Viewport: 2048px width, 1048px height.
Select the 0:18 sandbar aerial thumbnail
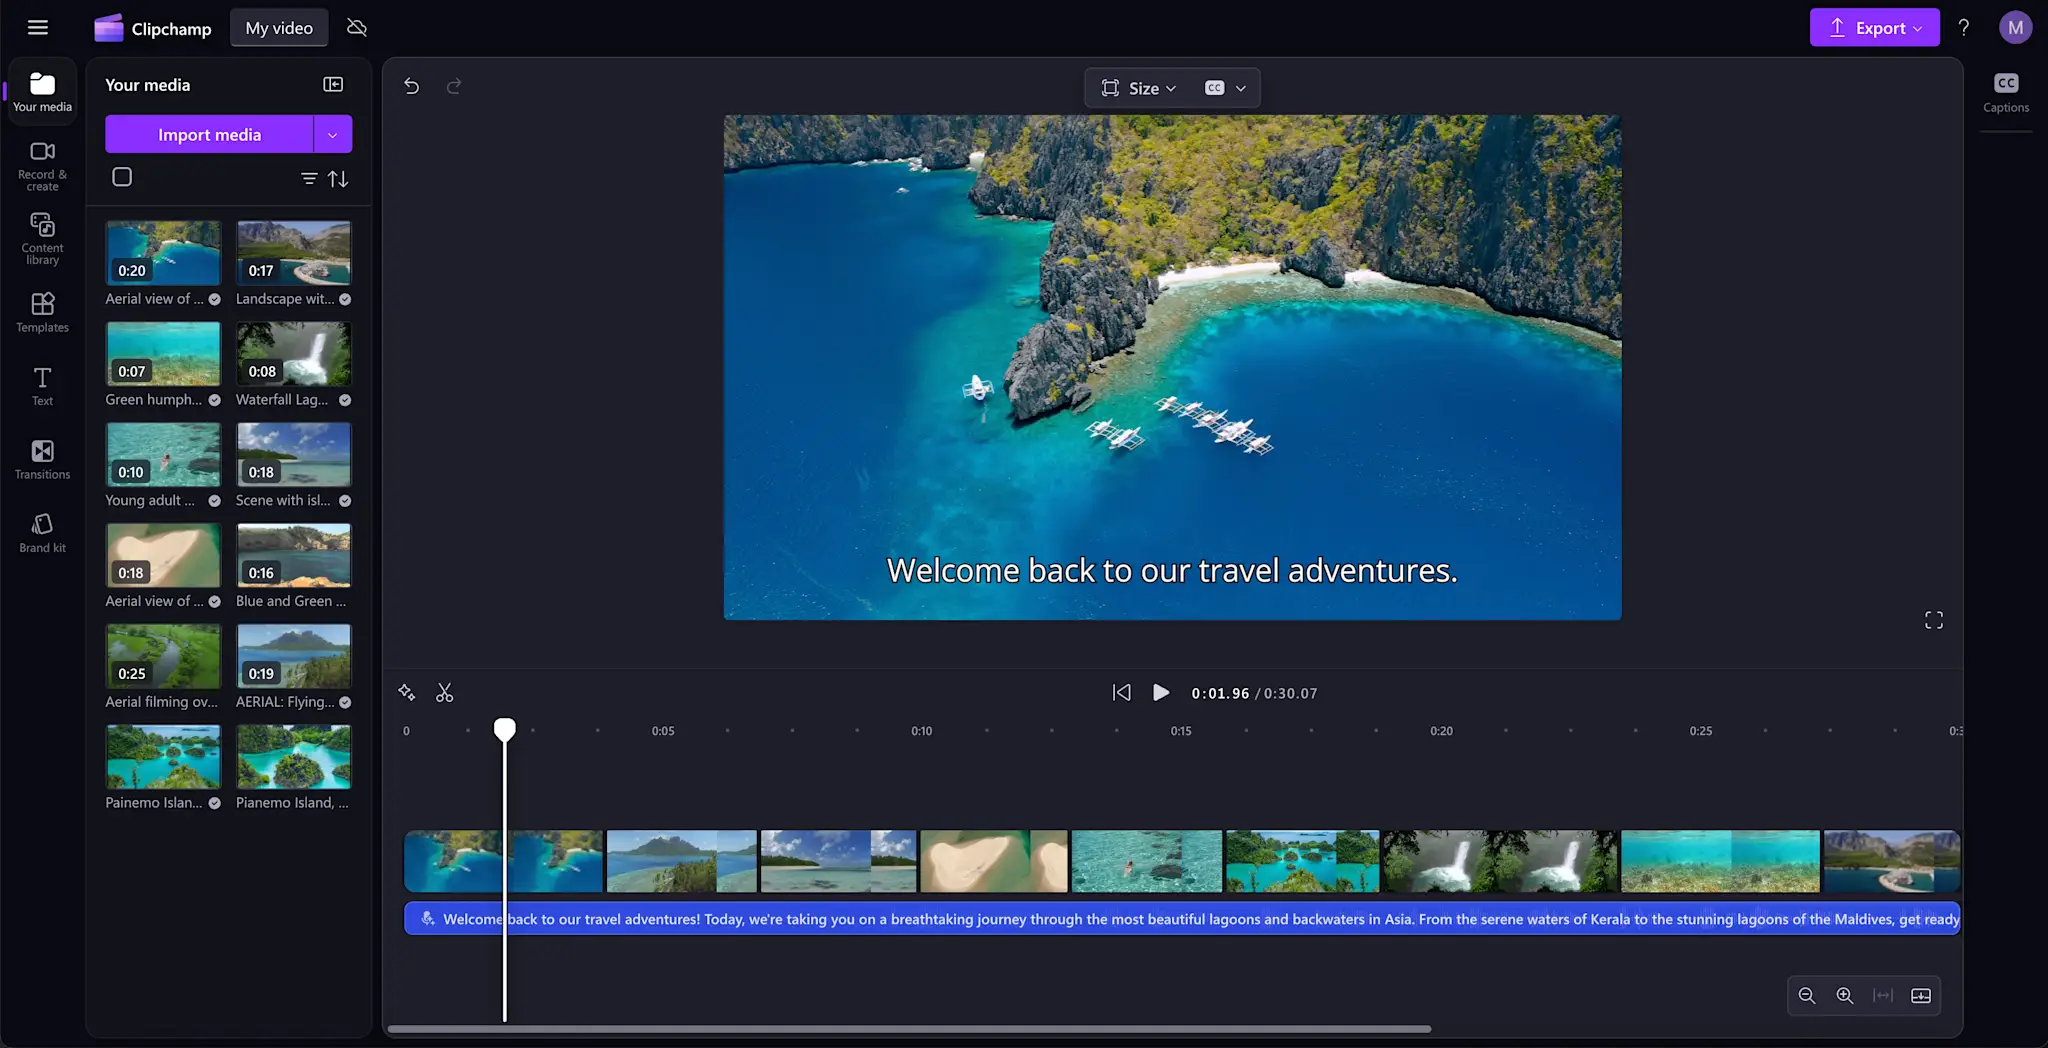163,556
